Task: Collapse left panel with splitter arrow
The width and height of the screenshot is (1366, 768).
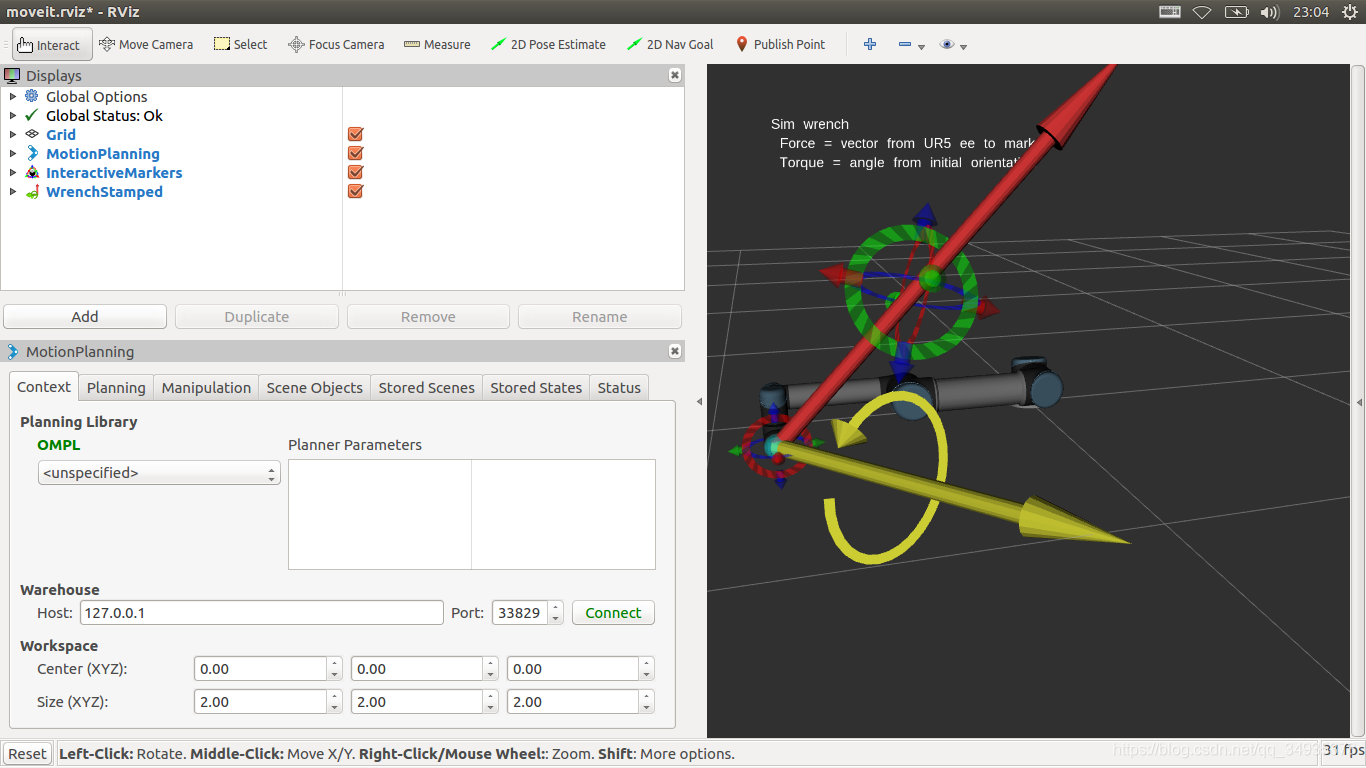Action: pyautogui.click(x=699, y=401)
